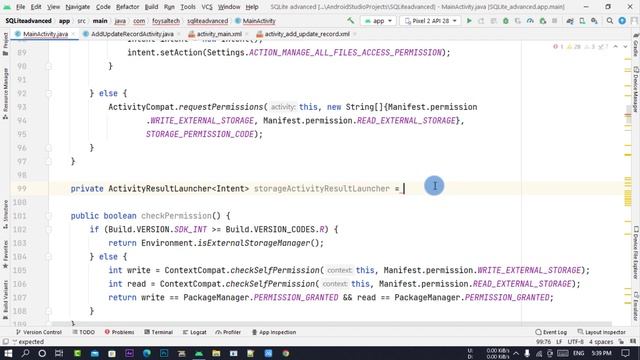Open Device Manager toolbar icon
The width and height of the screenshot is (640, 360).
point(582,20)
